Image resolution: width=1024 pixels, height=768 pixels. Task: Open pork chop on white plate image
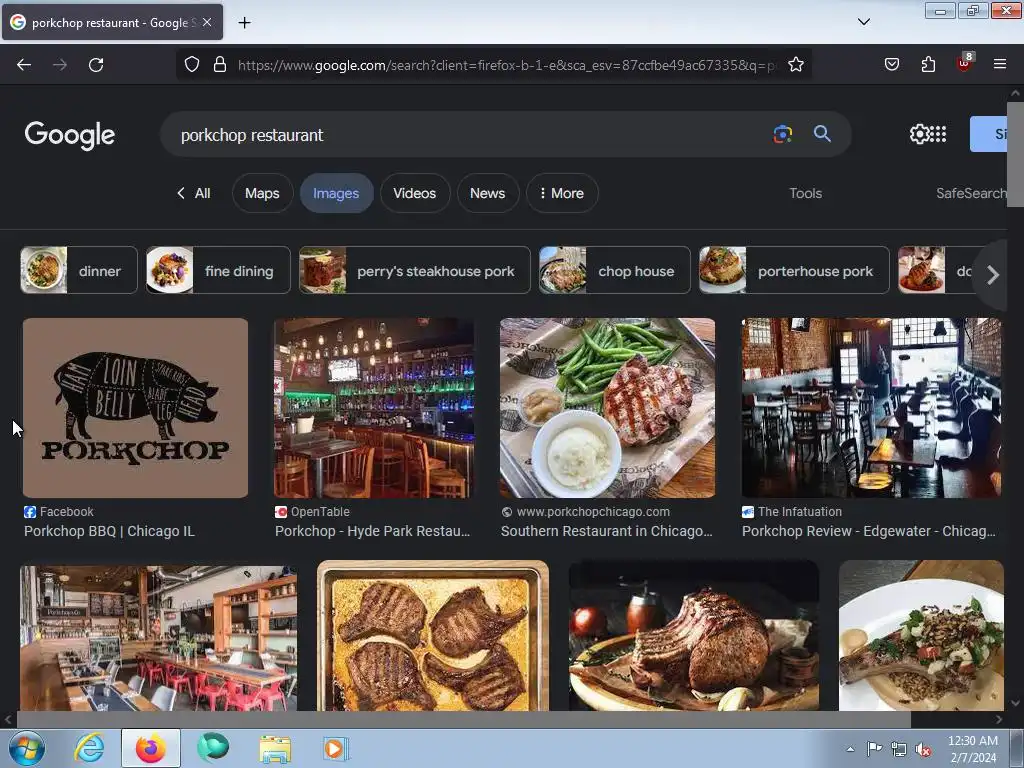click(x=921, y=635)
